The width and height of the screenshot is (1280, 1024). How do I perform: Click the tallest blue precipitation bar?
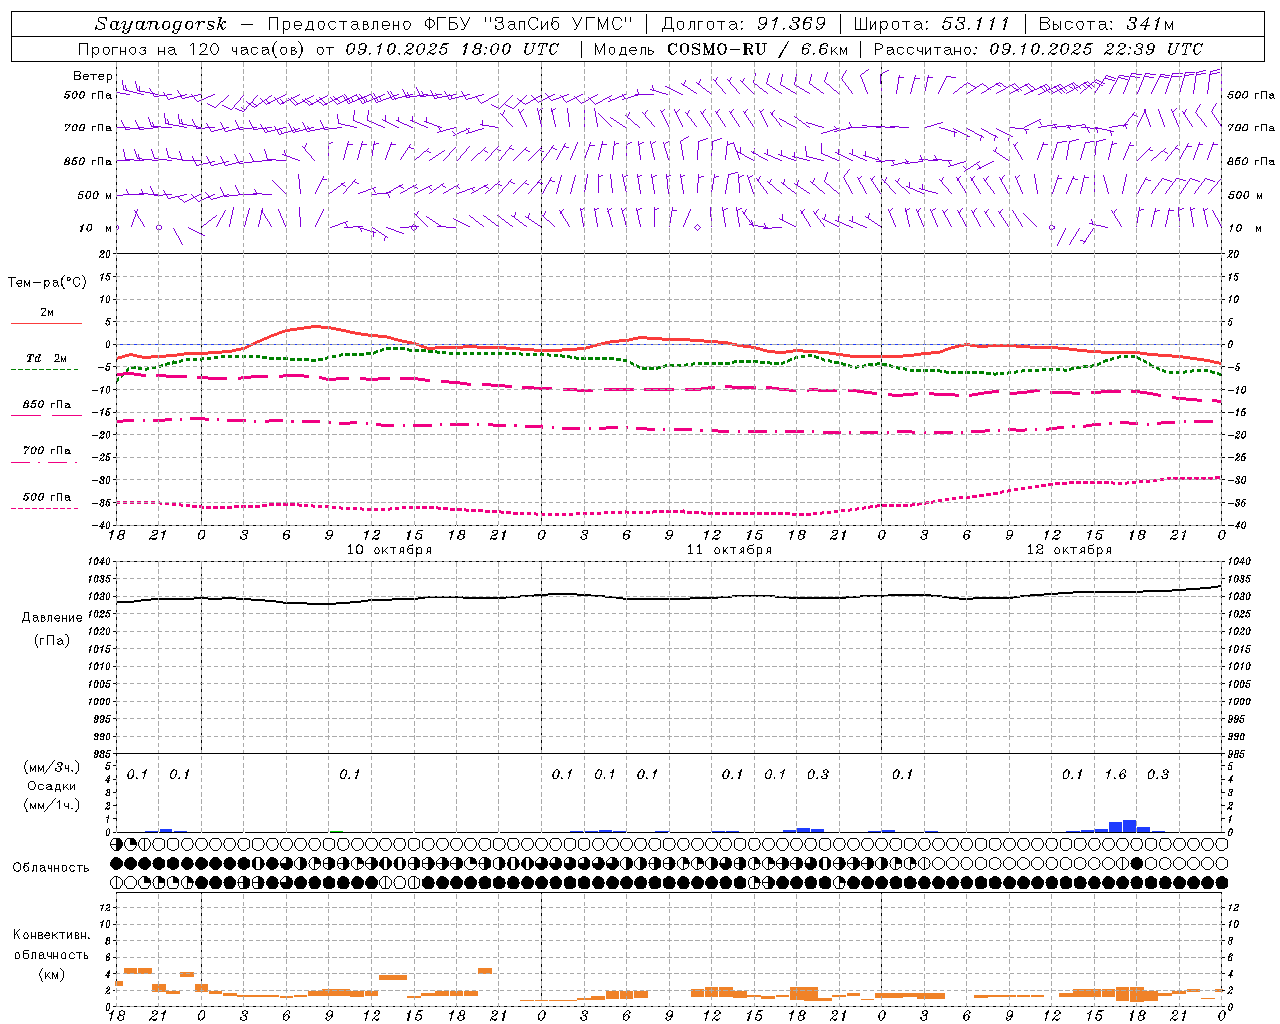[1130, 826]
